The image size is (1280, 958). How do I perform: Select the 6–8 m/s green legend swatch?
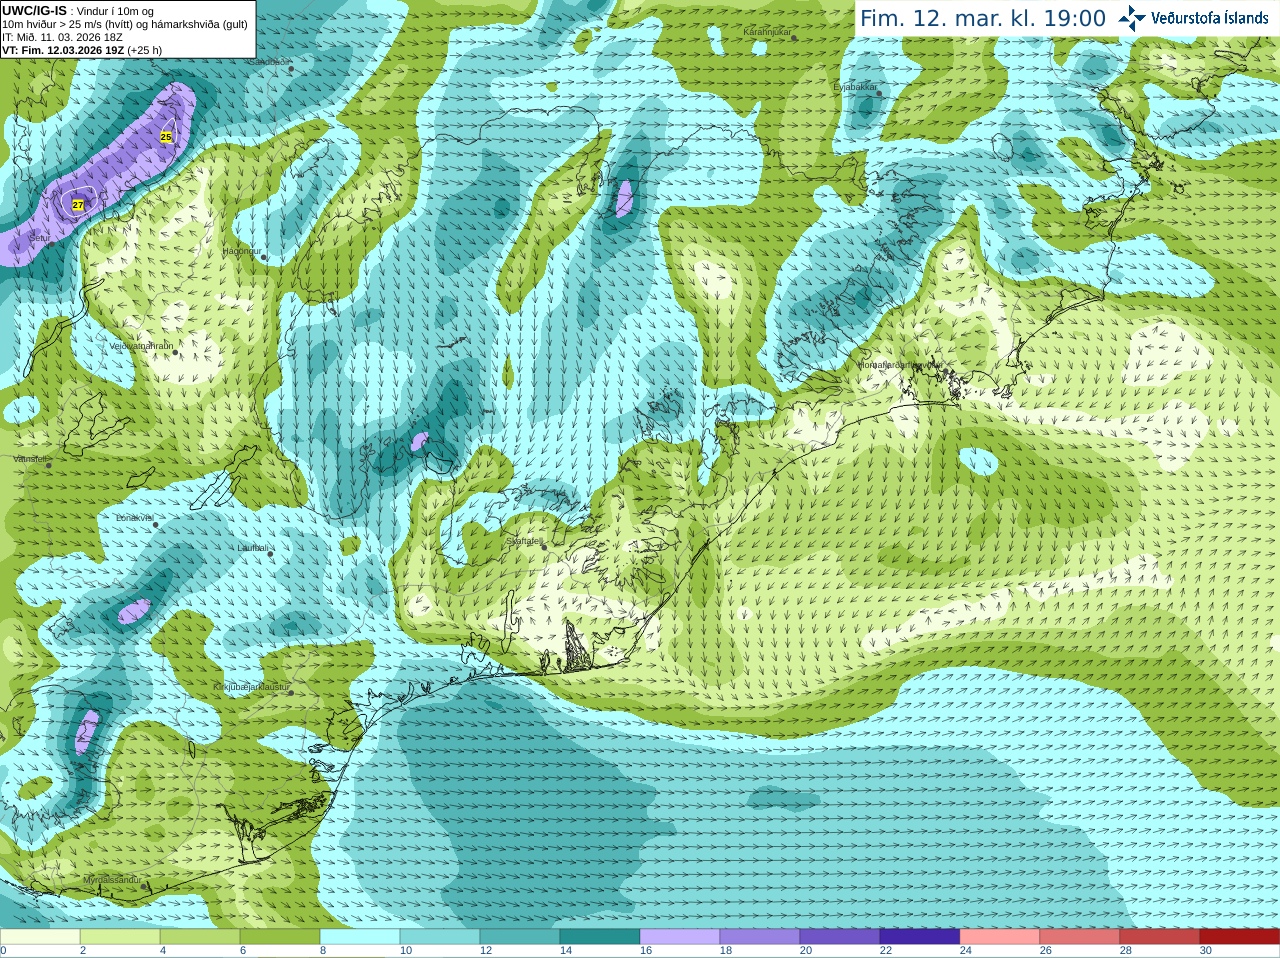(x=280, y=937)
